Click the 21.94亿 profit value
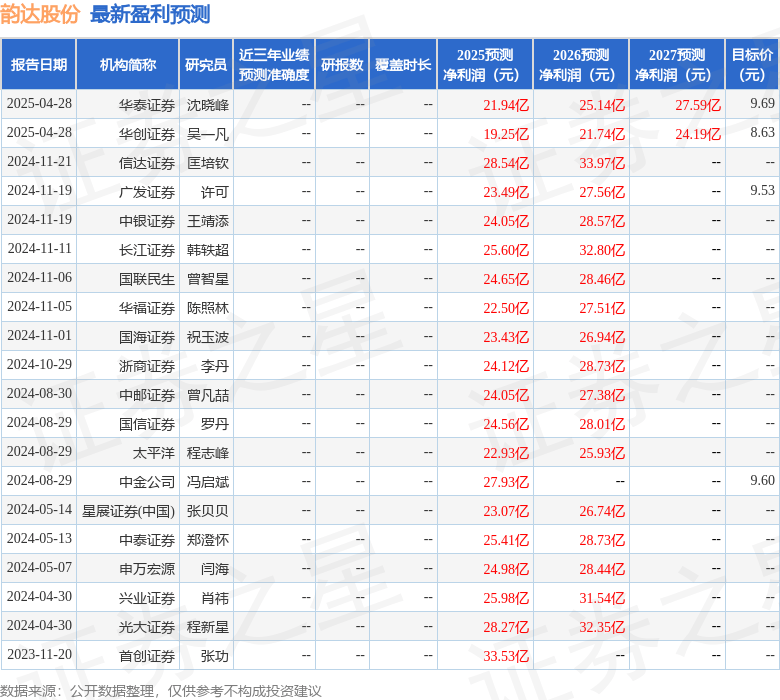Viewport: 780px width, 700px height. click(506, 105)
